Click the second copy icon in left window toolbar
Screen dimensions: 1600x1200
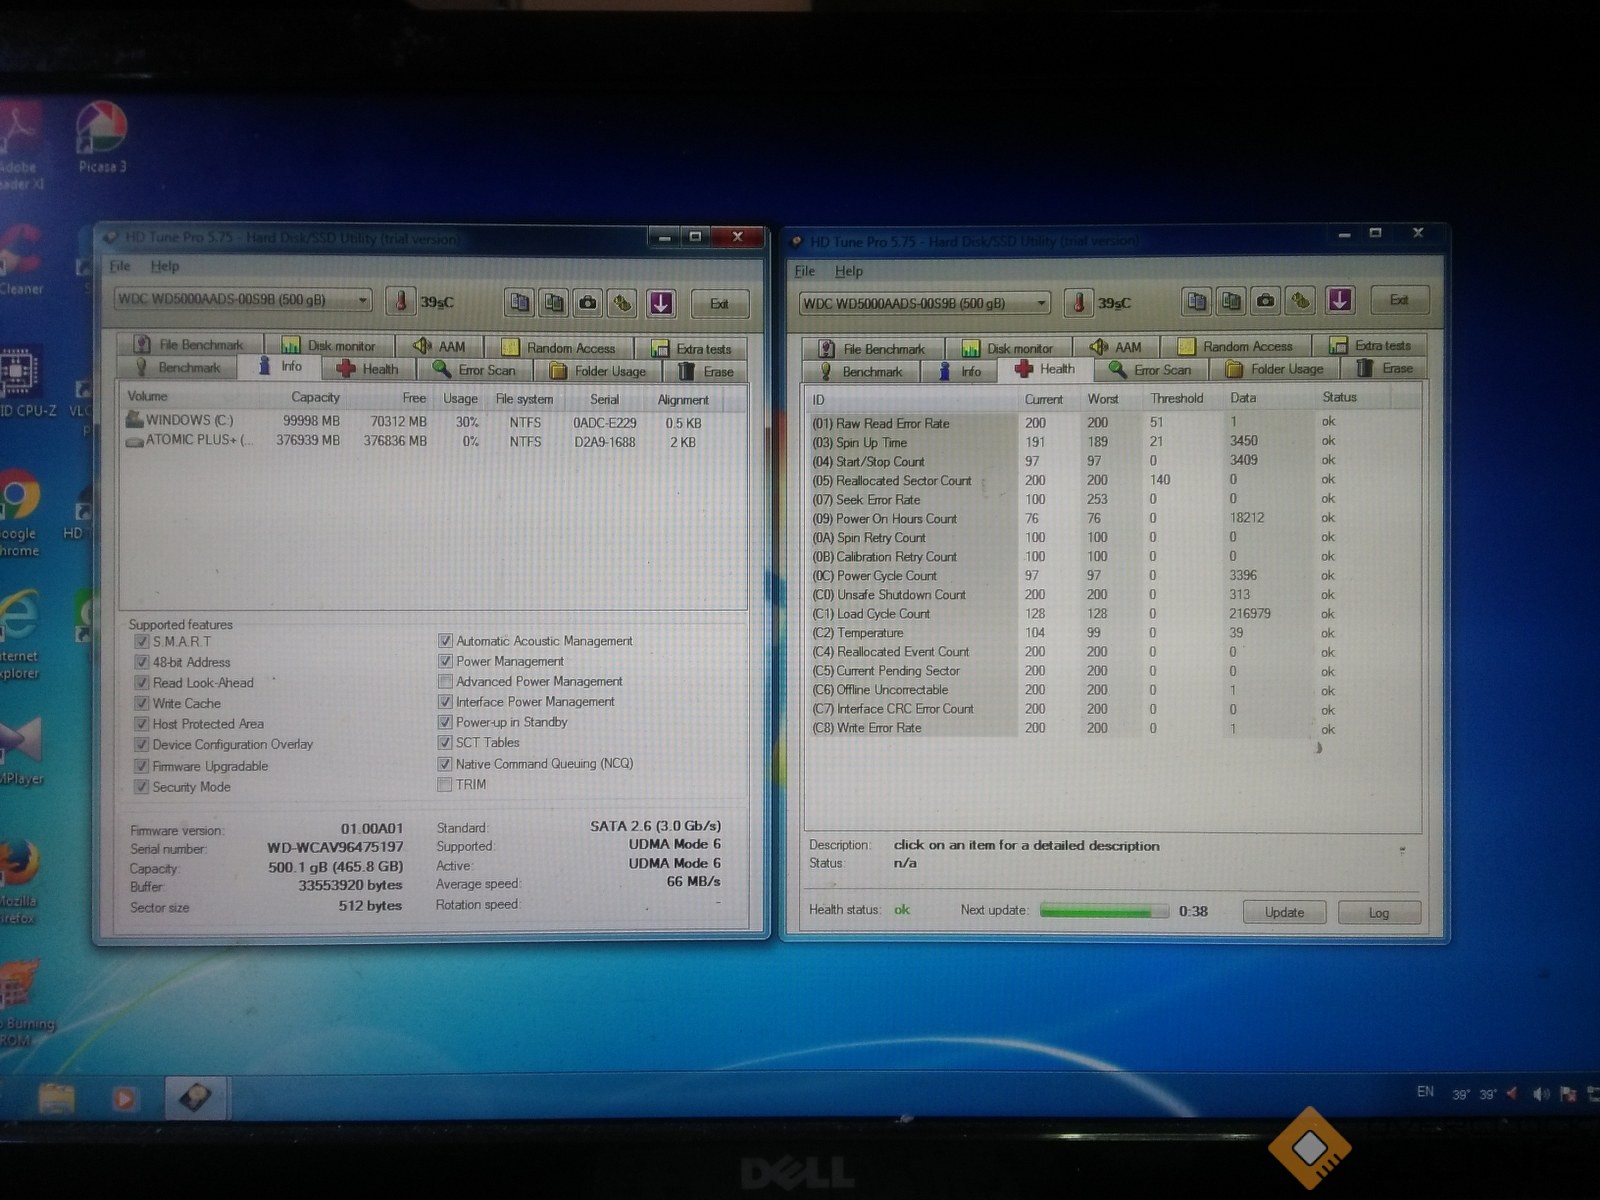553,302
